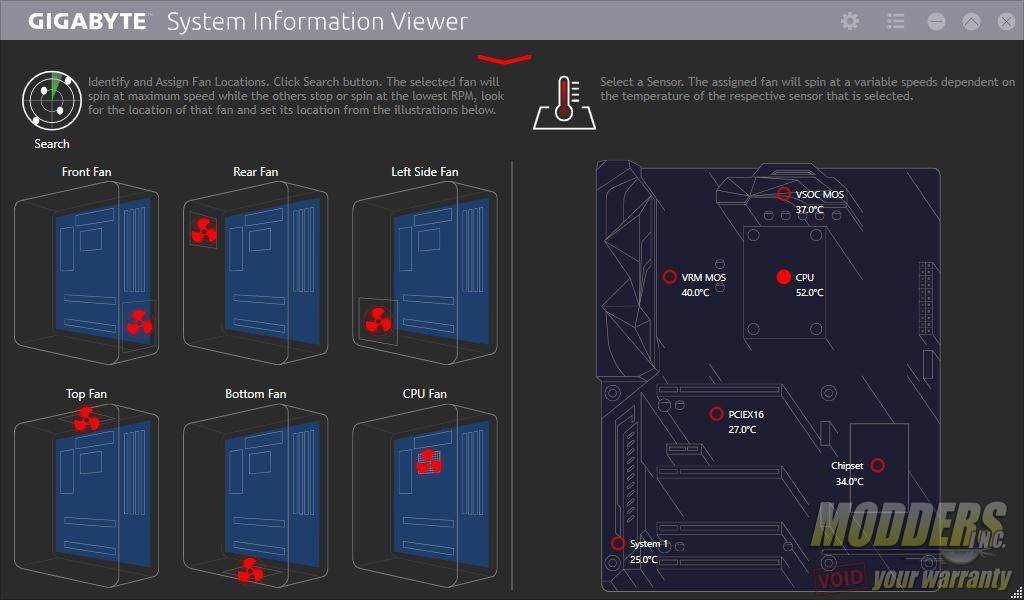The image size is (1024, 600).
Task: Click the PCIEX16 sensor label
Action: (746, 415)
